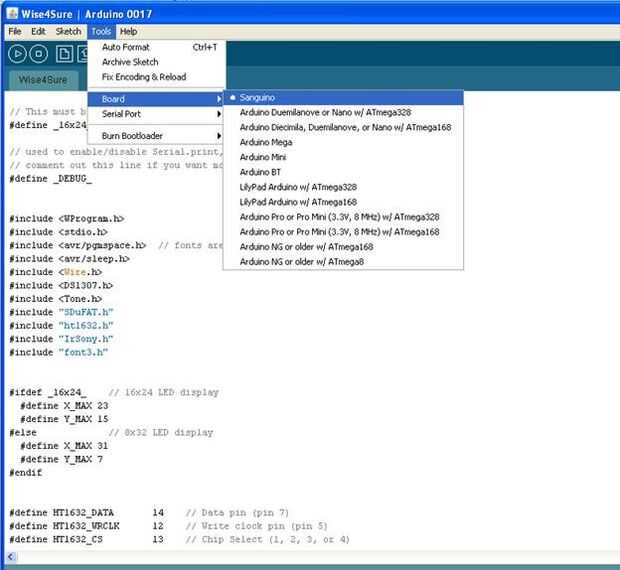Click the #define HT1632_DATA line
Image resolution: width=620 pixels, height=570 pixels.
coord(149,513)
